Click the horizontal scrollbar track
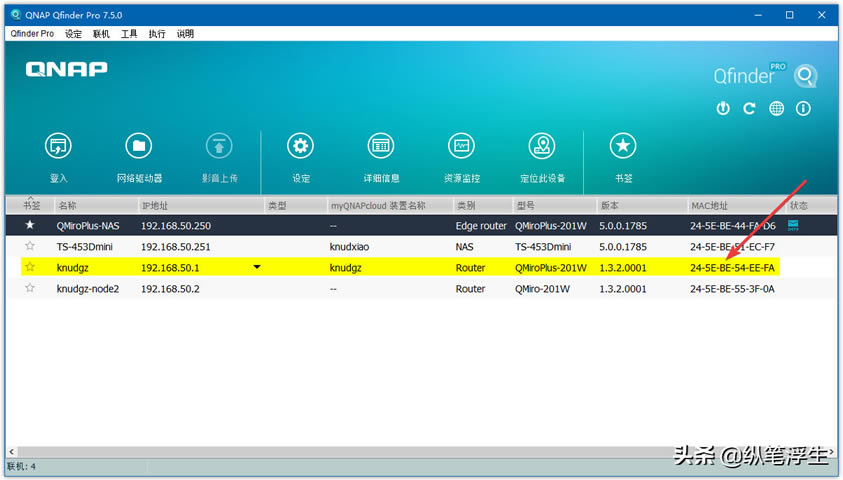843x480 pixels. [x=423, y=452]
